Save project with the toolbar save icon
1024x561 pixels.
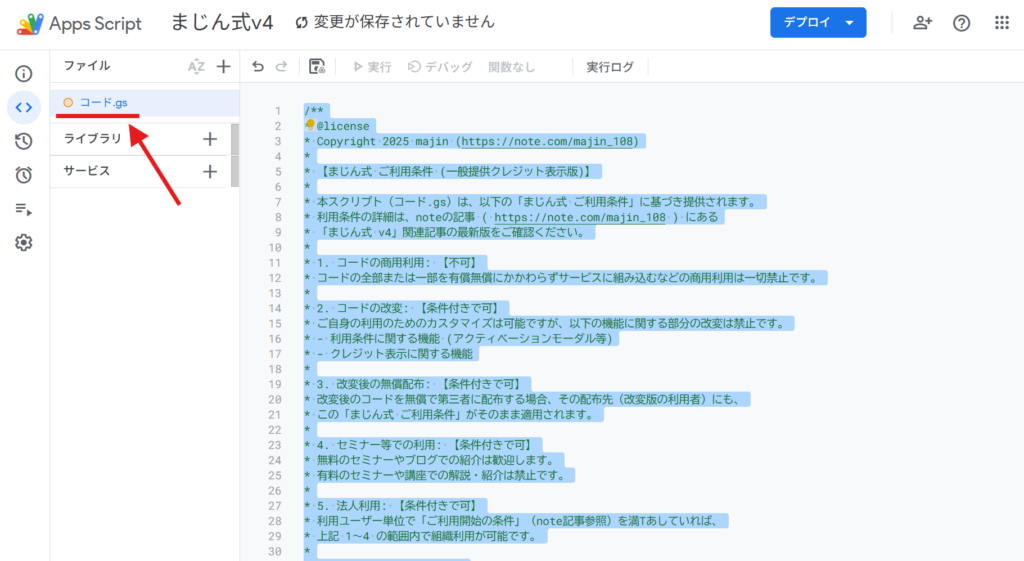click(x=317, y=67)
